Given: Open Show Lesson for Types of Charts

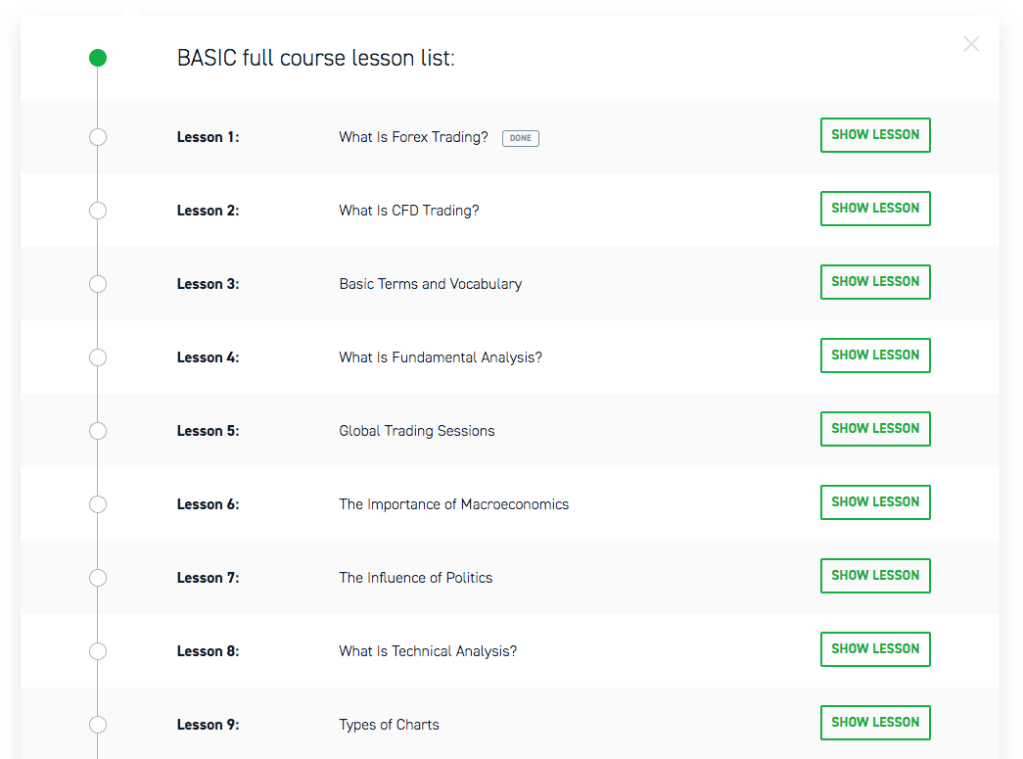Looking at the screenshot, I should [875, 723].
